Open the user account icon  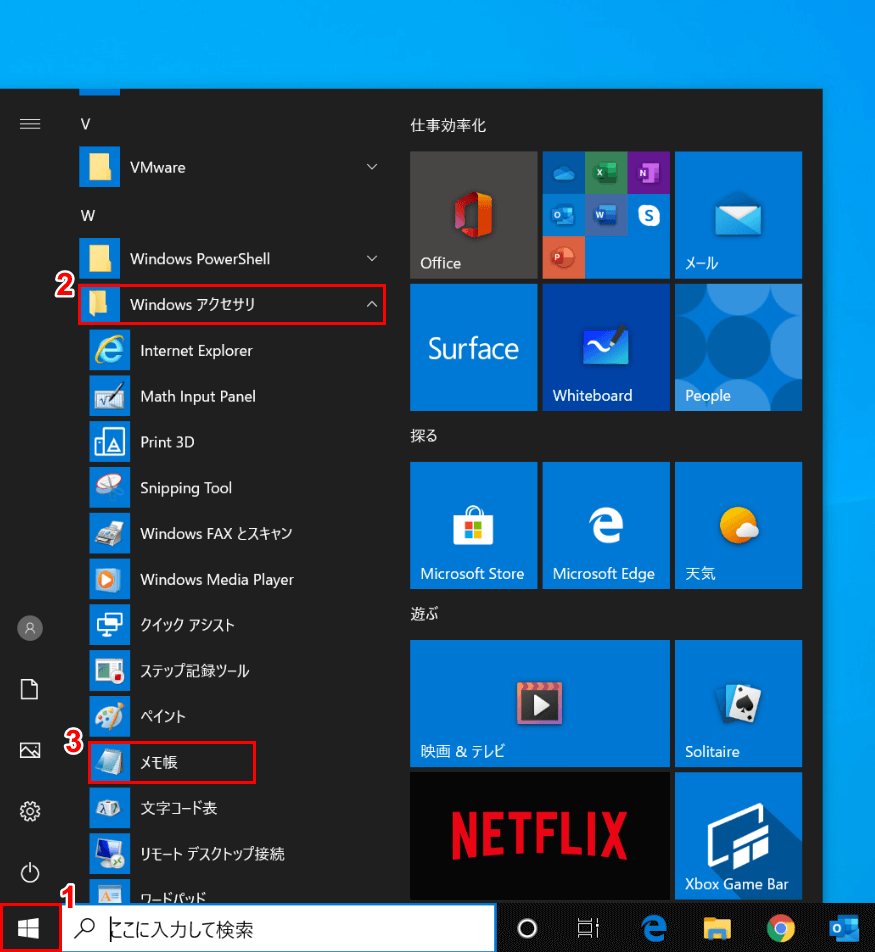coord(30,628)
